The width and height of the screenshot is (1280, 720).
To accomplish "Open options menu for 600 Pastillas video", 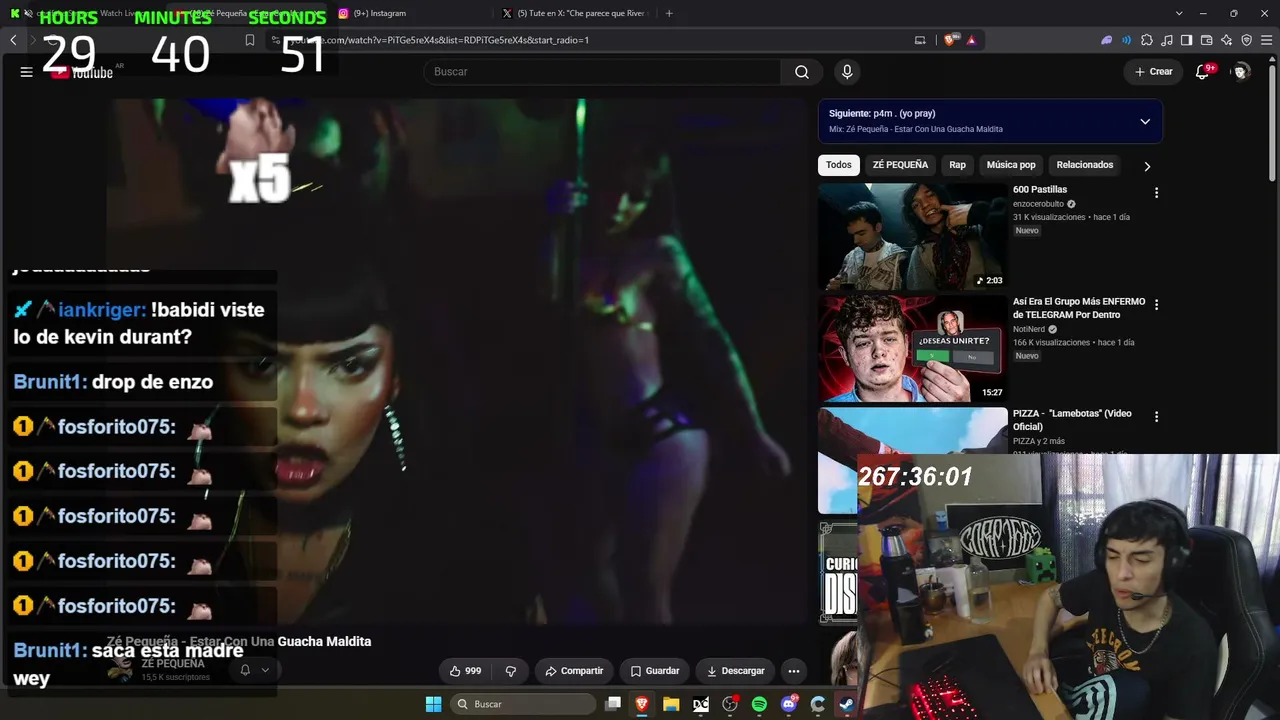I will tap(1156, 192).
